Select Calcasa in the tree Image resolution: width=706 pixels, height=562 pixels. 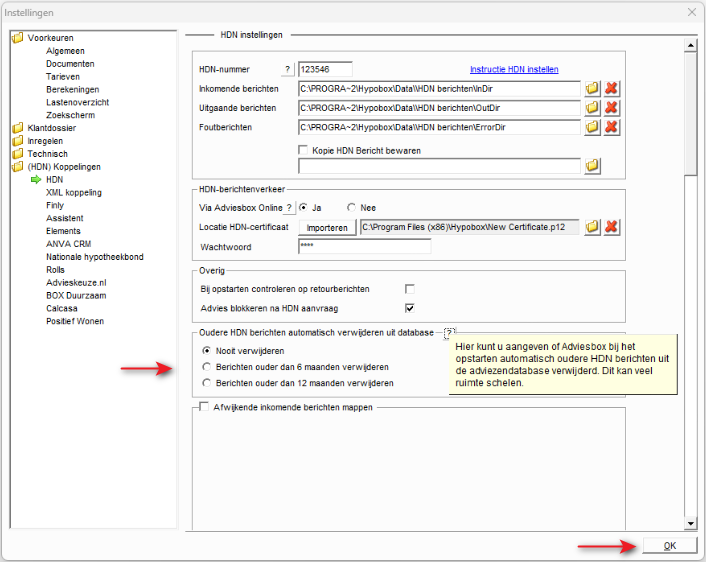click(62, 308)
